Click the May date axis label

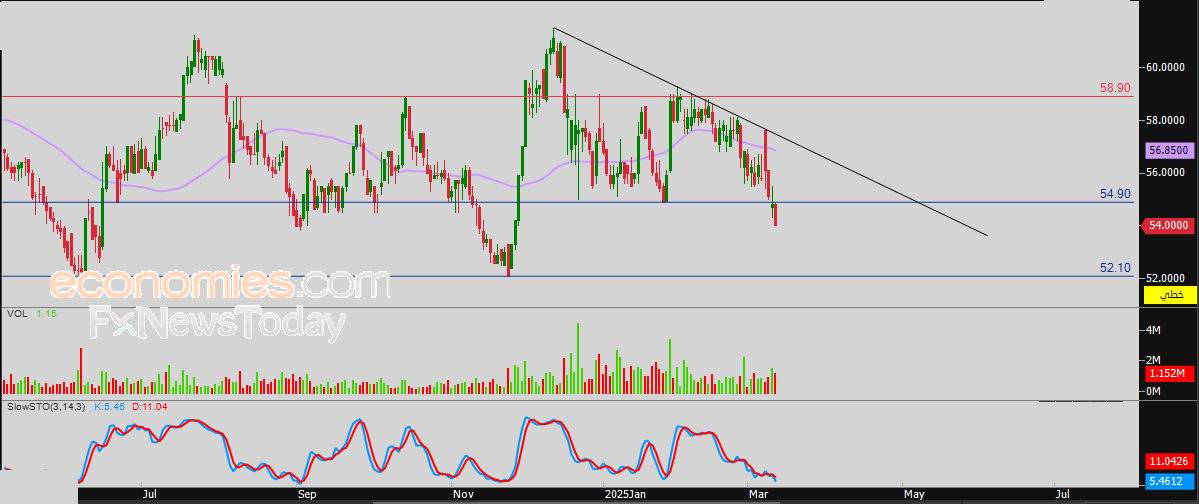click(914, 495)
